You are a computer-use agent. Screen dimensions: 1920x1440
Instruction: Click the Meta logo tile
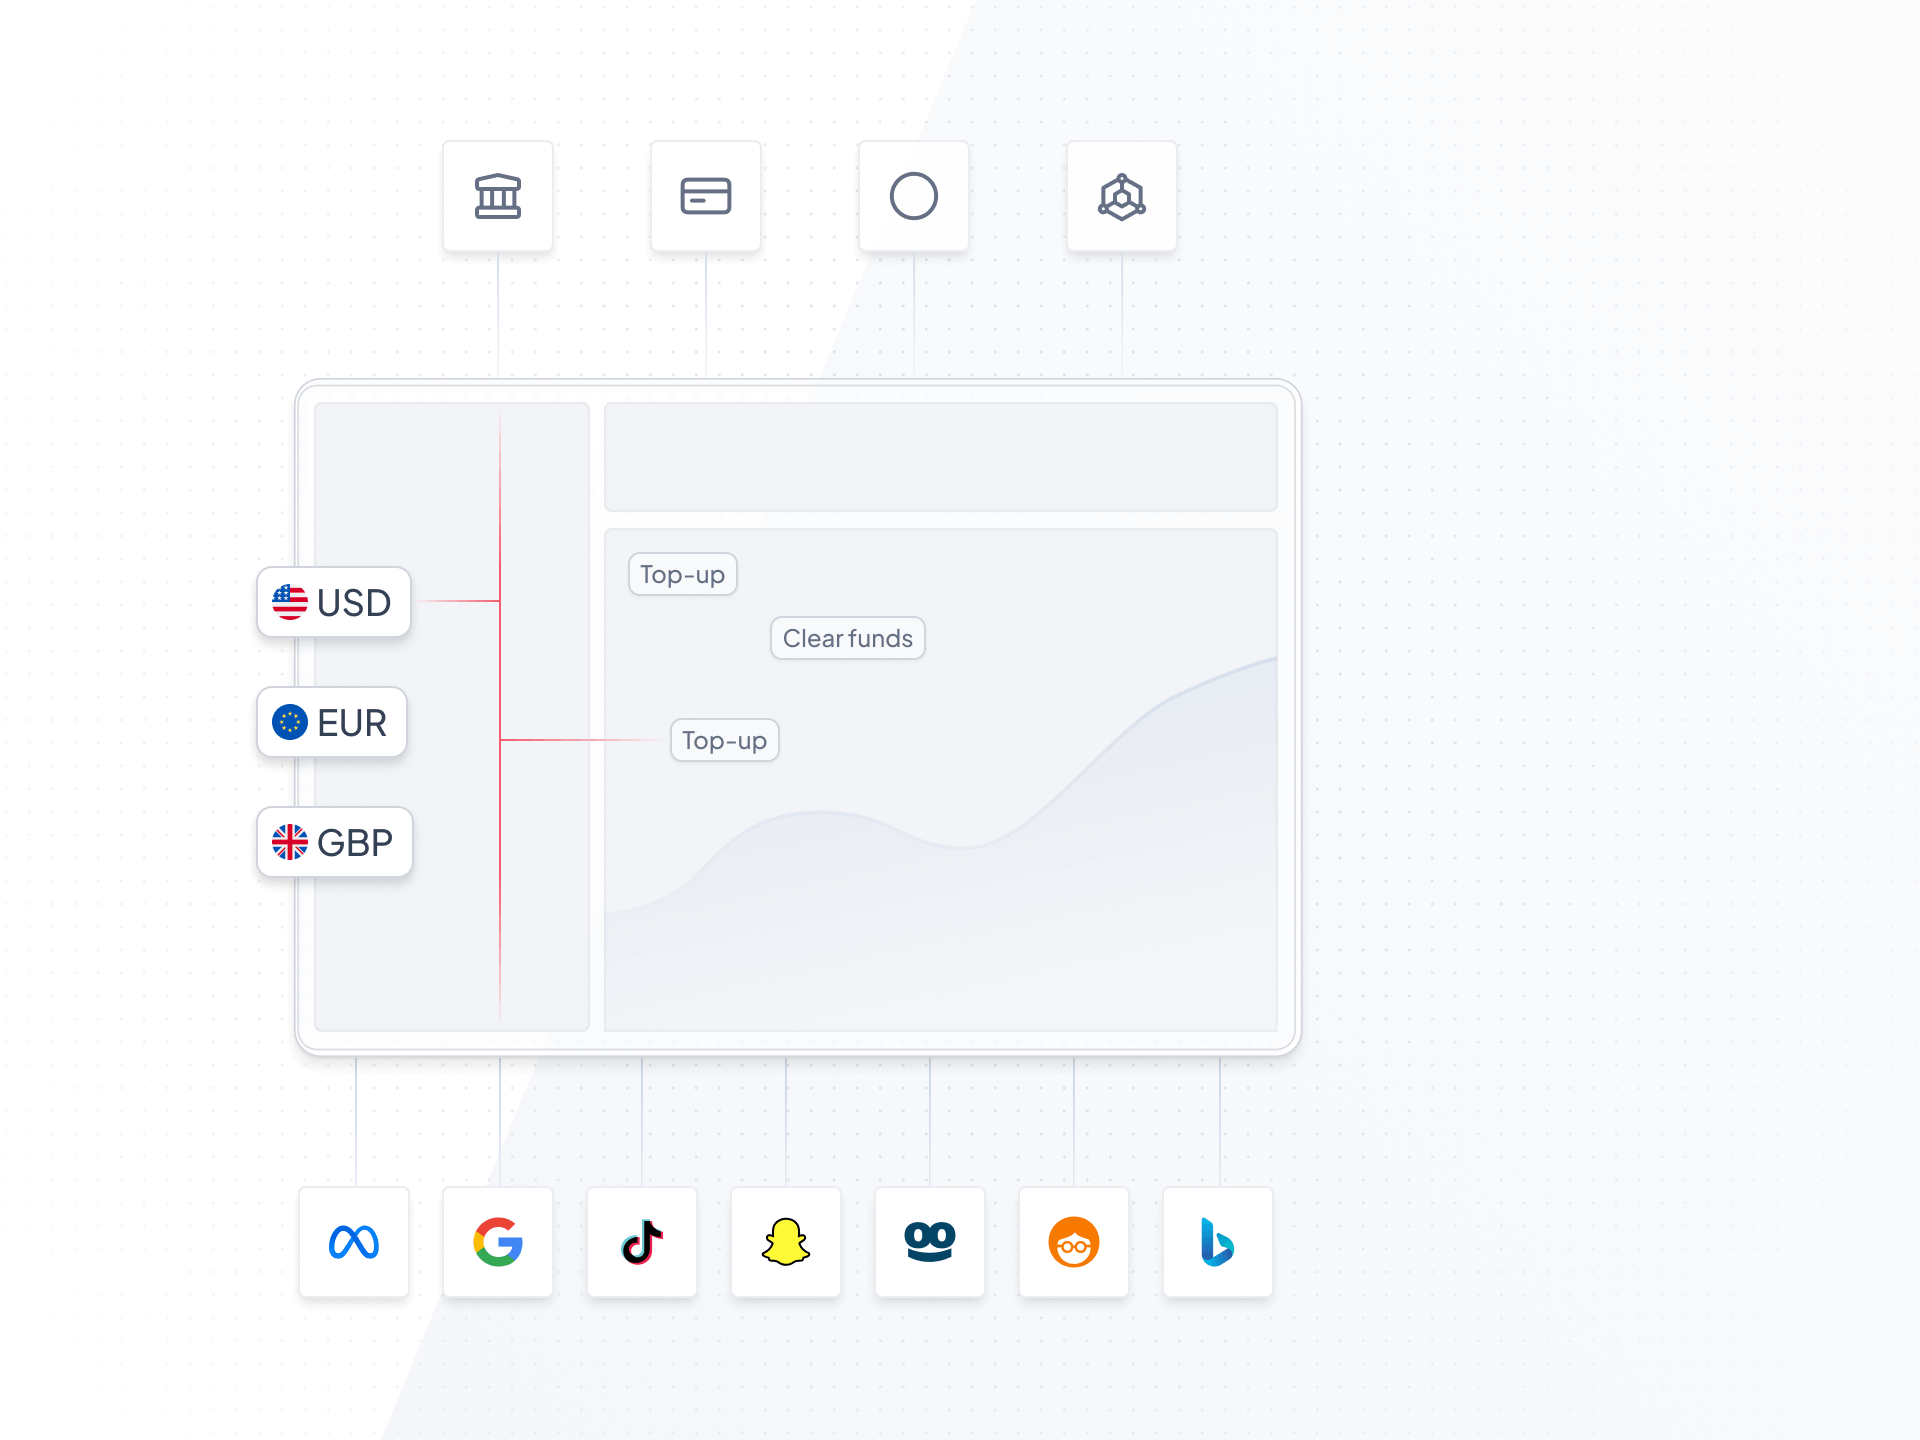coord(354,1243)
